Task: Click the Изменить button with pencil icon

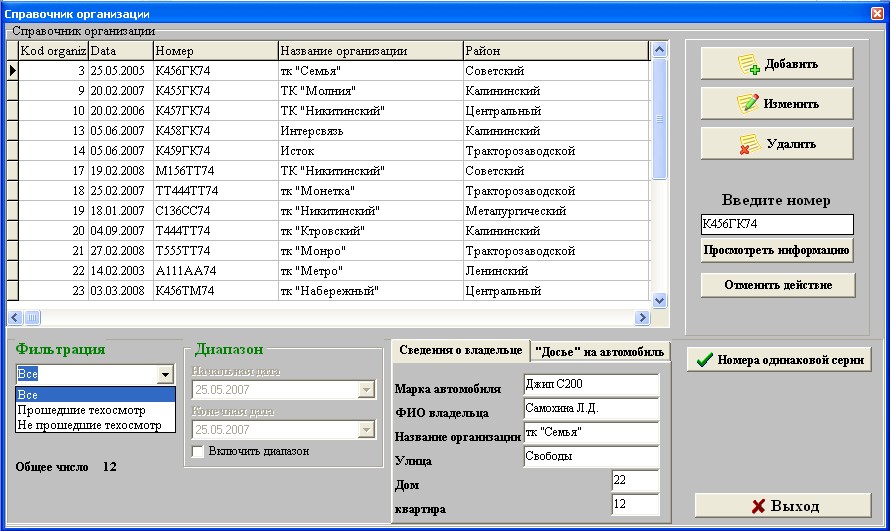Action: click(777, 103)
